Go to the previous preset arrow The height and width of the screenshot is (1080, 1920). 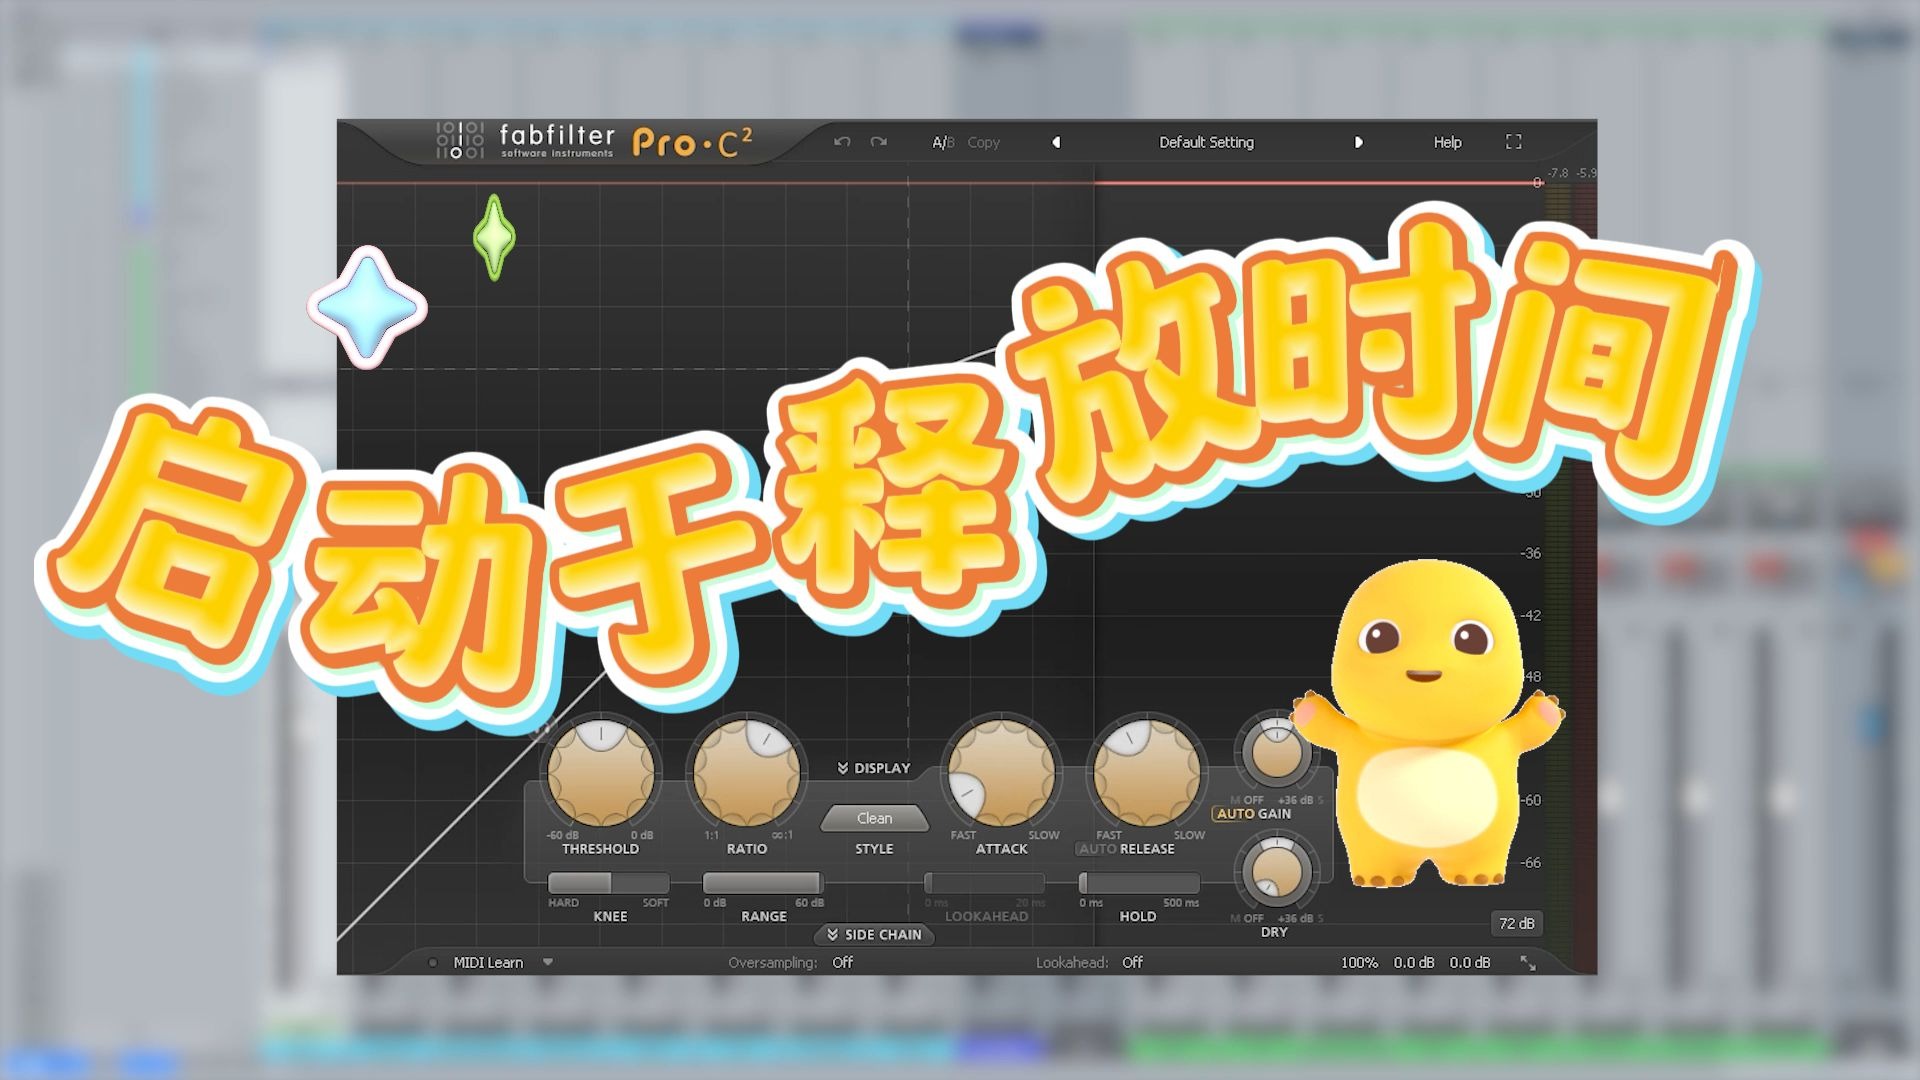pyautogui.click(x=1056, y=142)
